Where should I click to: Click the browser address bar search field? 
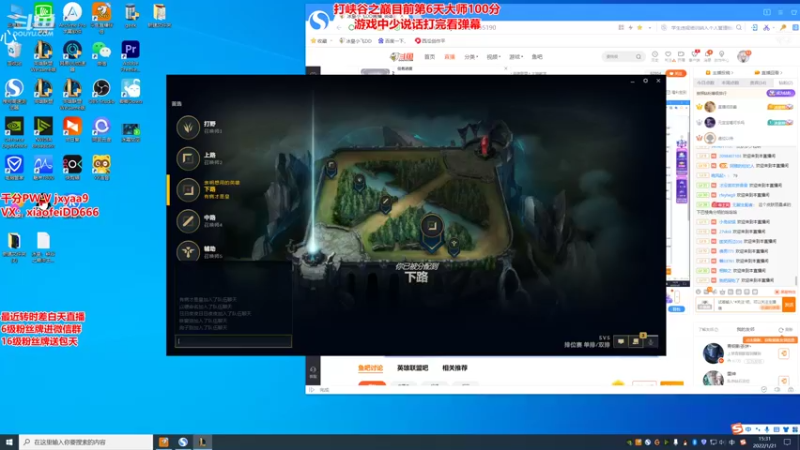point(703,28)
